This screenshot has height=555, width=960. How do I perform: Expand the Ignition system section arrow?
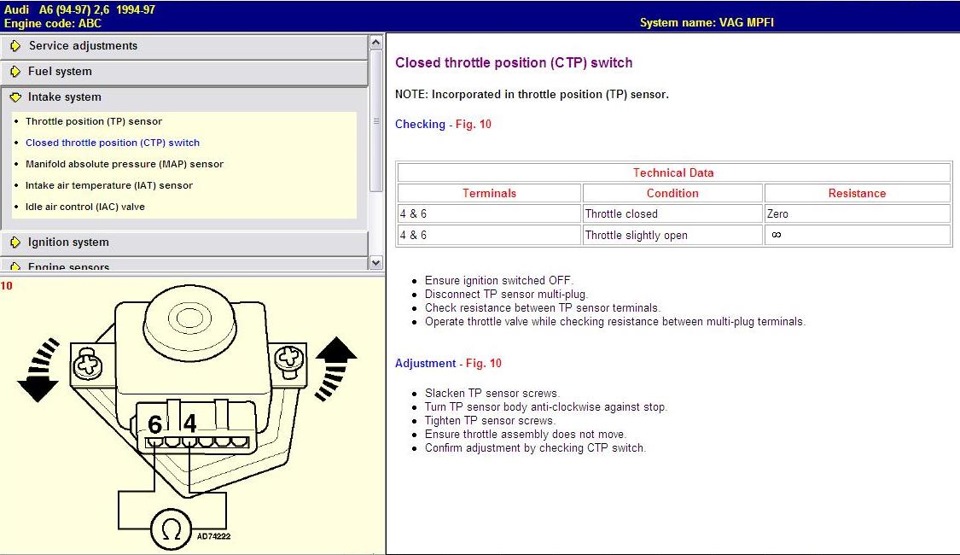point(15,243)
